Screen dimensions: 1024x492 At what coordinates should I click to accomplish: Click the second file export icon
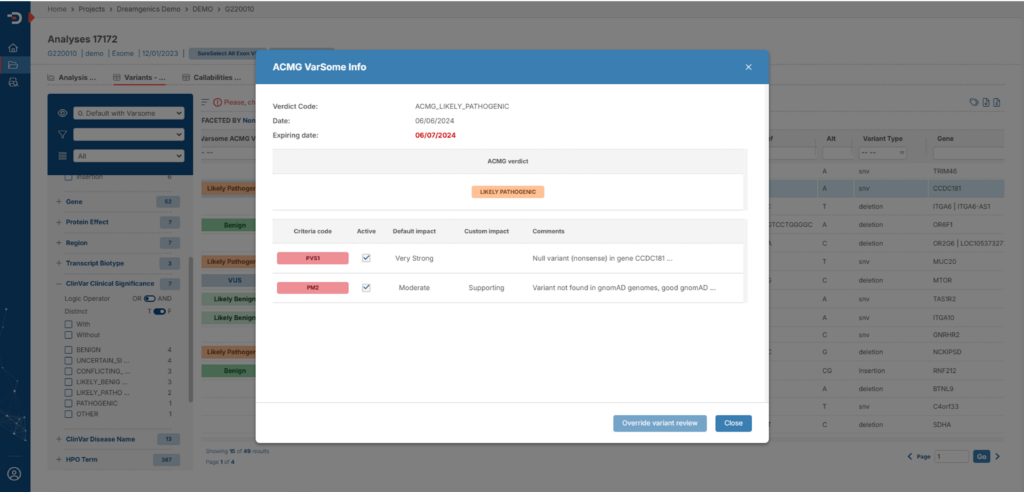(x=997, y=102)
